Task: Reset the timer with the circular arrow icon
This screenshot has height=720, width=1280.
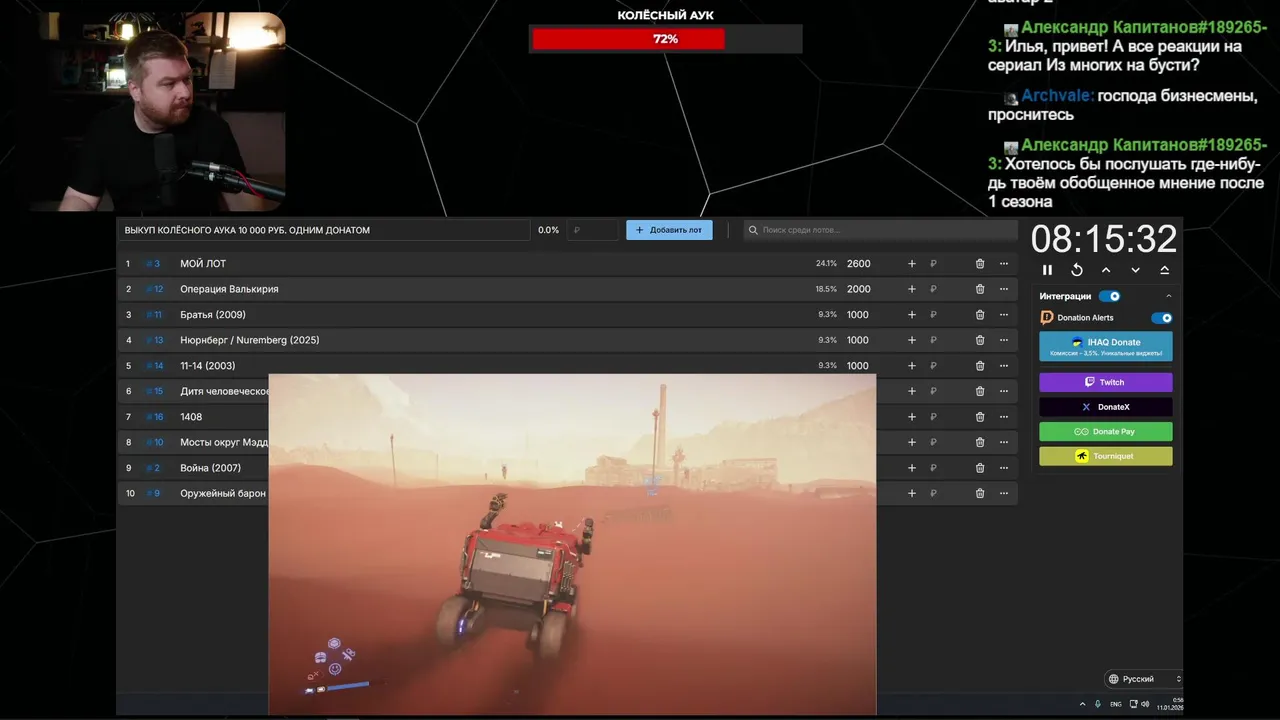Action: click(x=1077, y=270)
